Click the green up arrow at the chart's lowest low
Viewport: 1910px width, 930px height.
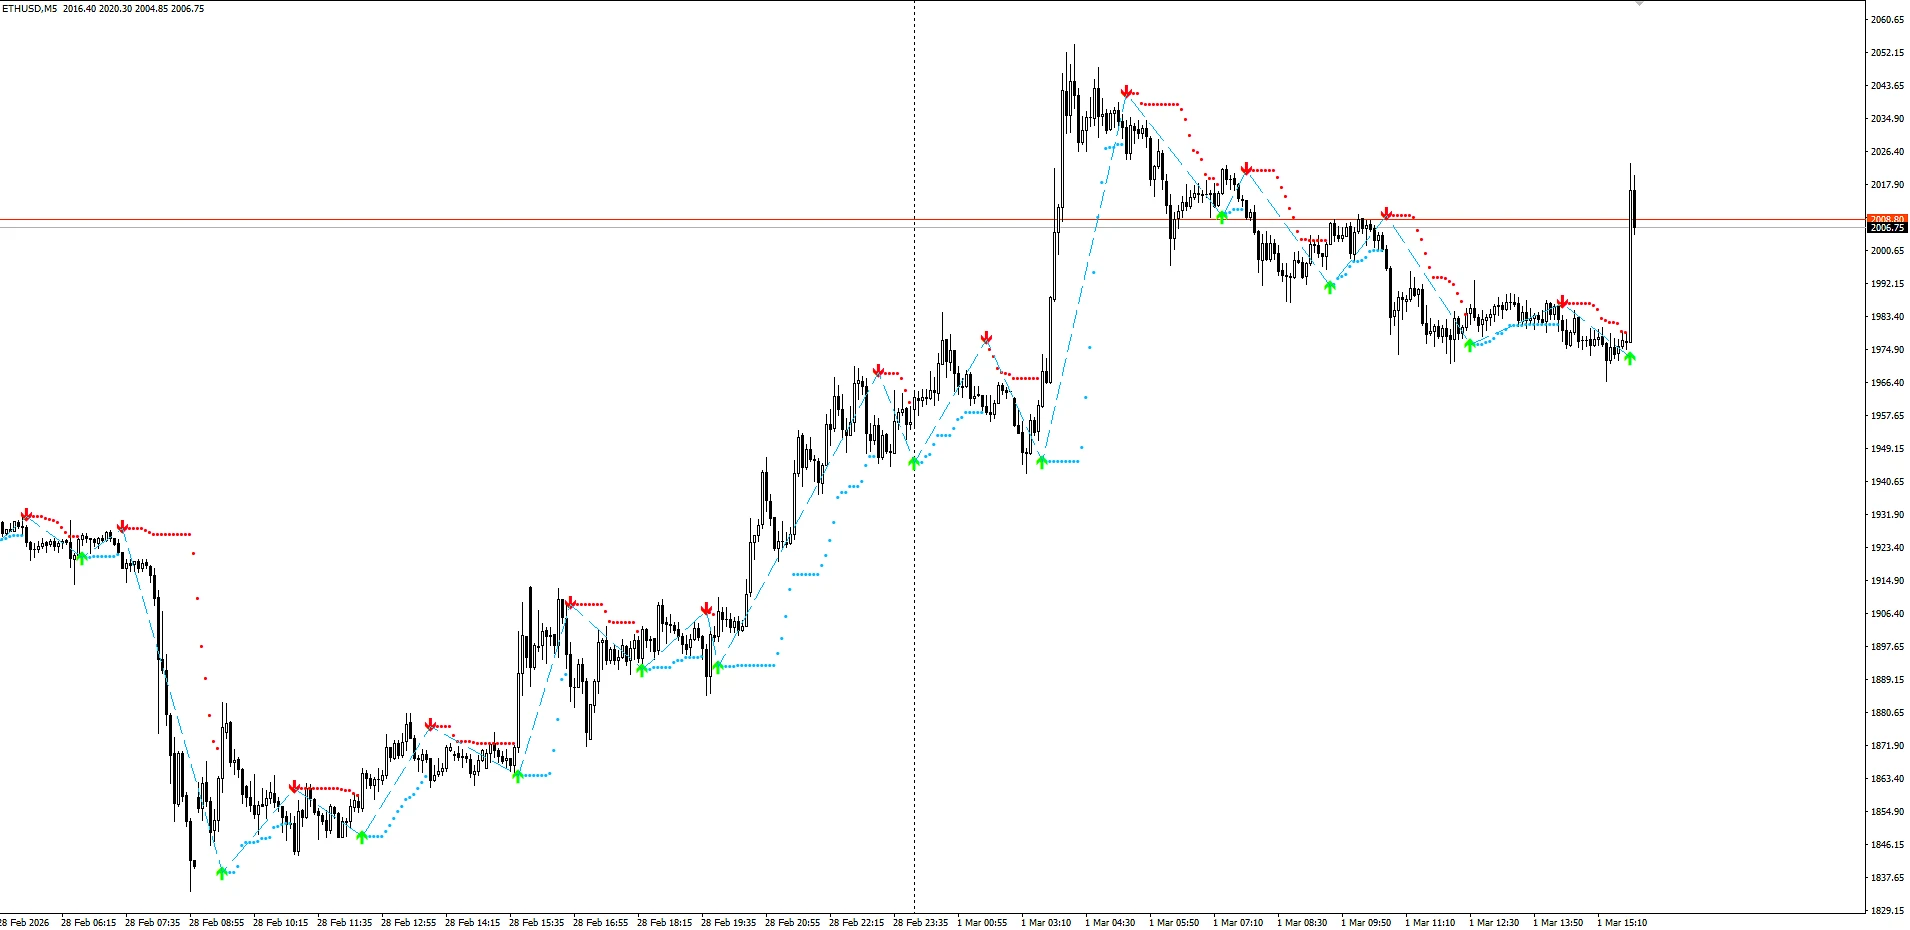pos(222,872)
